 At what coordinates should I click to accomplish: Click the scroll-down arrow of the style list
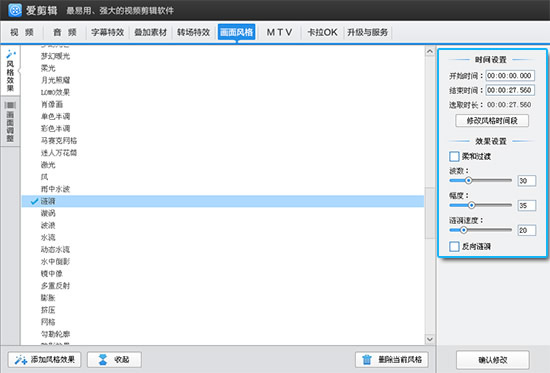[x=430, y=339]
